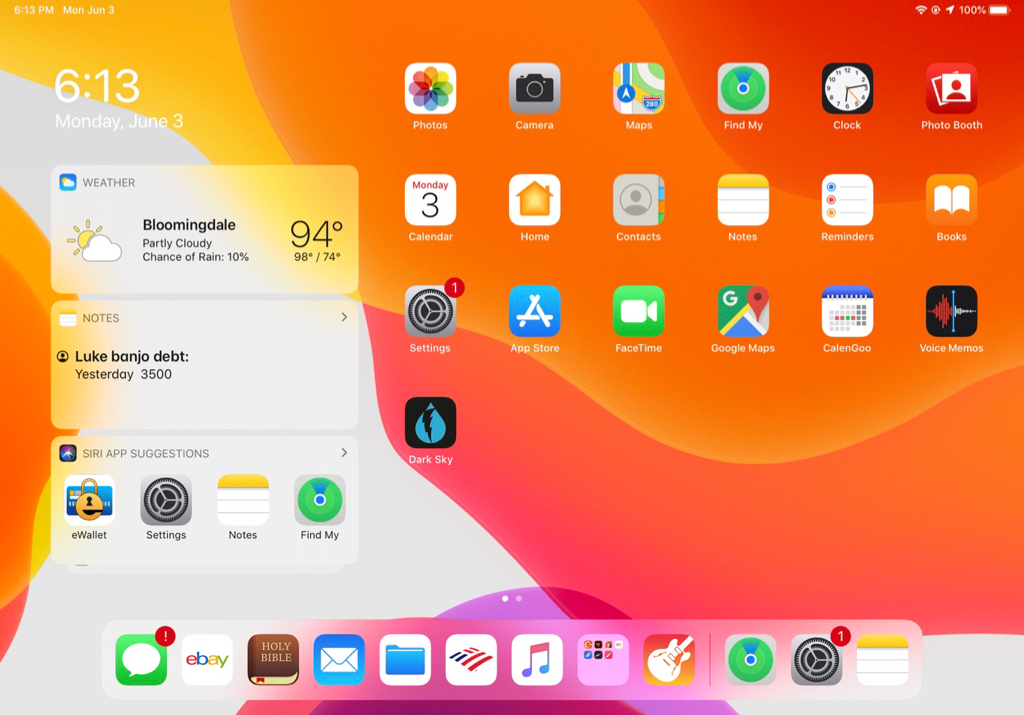Open the Files app in dock
1024x715 pixels.
tap(405, 659)
